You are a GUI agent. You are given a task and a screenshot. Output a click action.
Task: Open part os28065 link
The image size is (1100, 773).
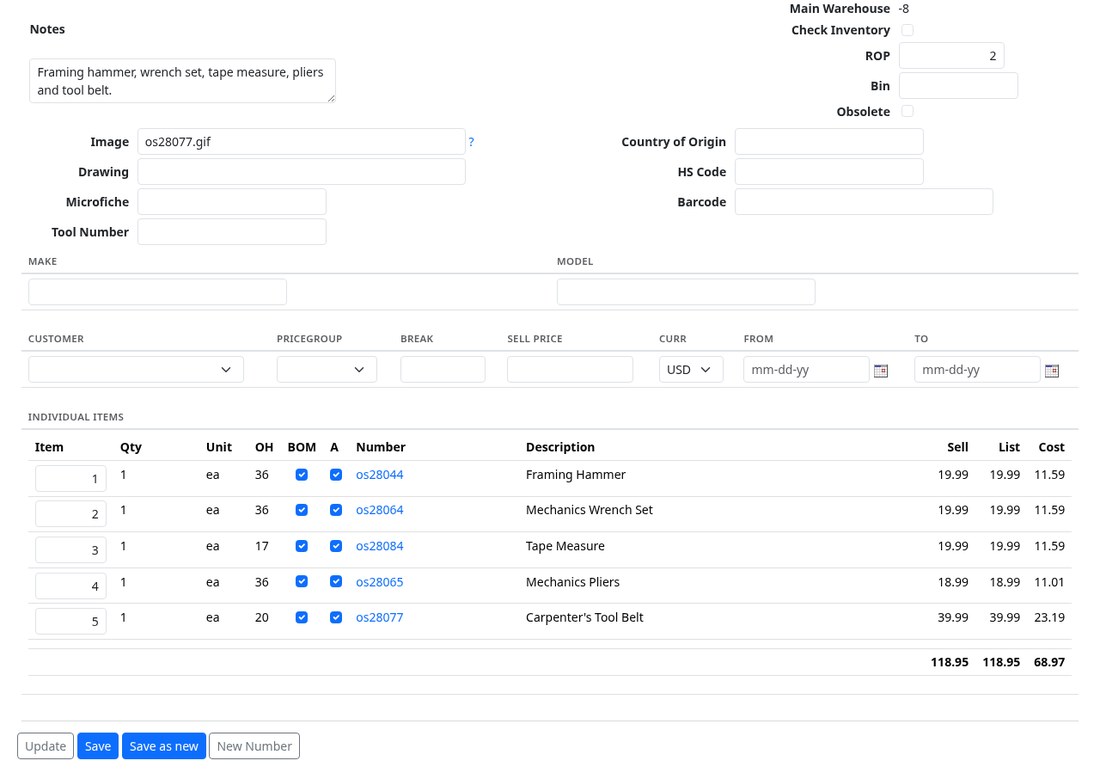[x=380, y=582]
